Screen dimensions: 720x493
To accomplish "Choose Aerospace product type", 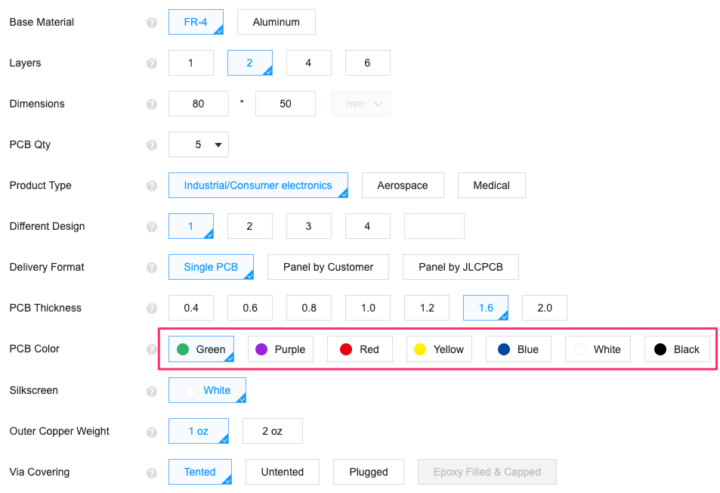I will tap(402, 186).
